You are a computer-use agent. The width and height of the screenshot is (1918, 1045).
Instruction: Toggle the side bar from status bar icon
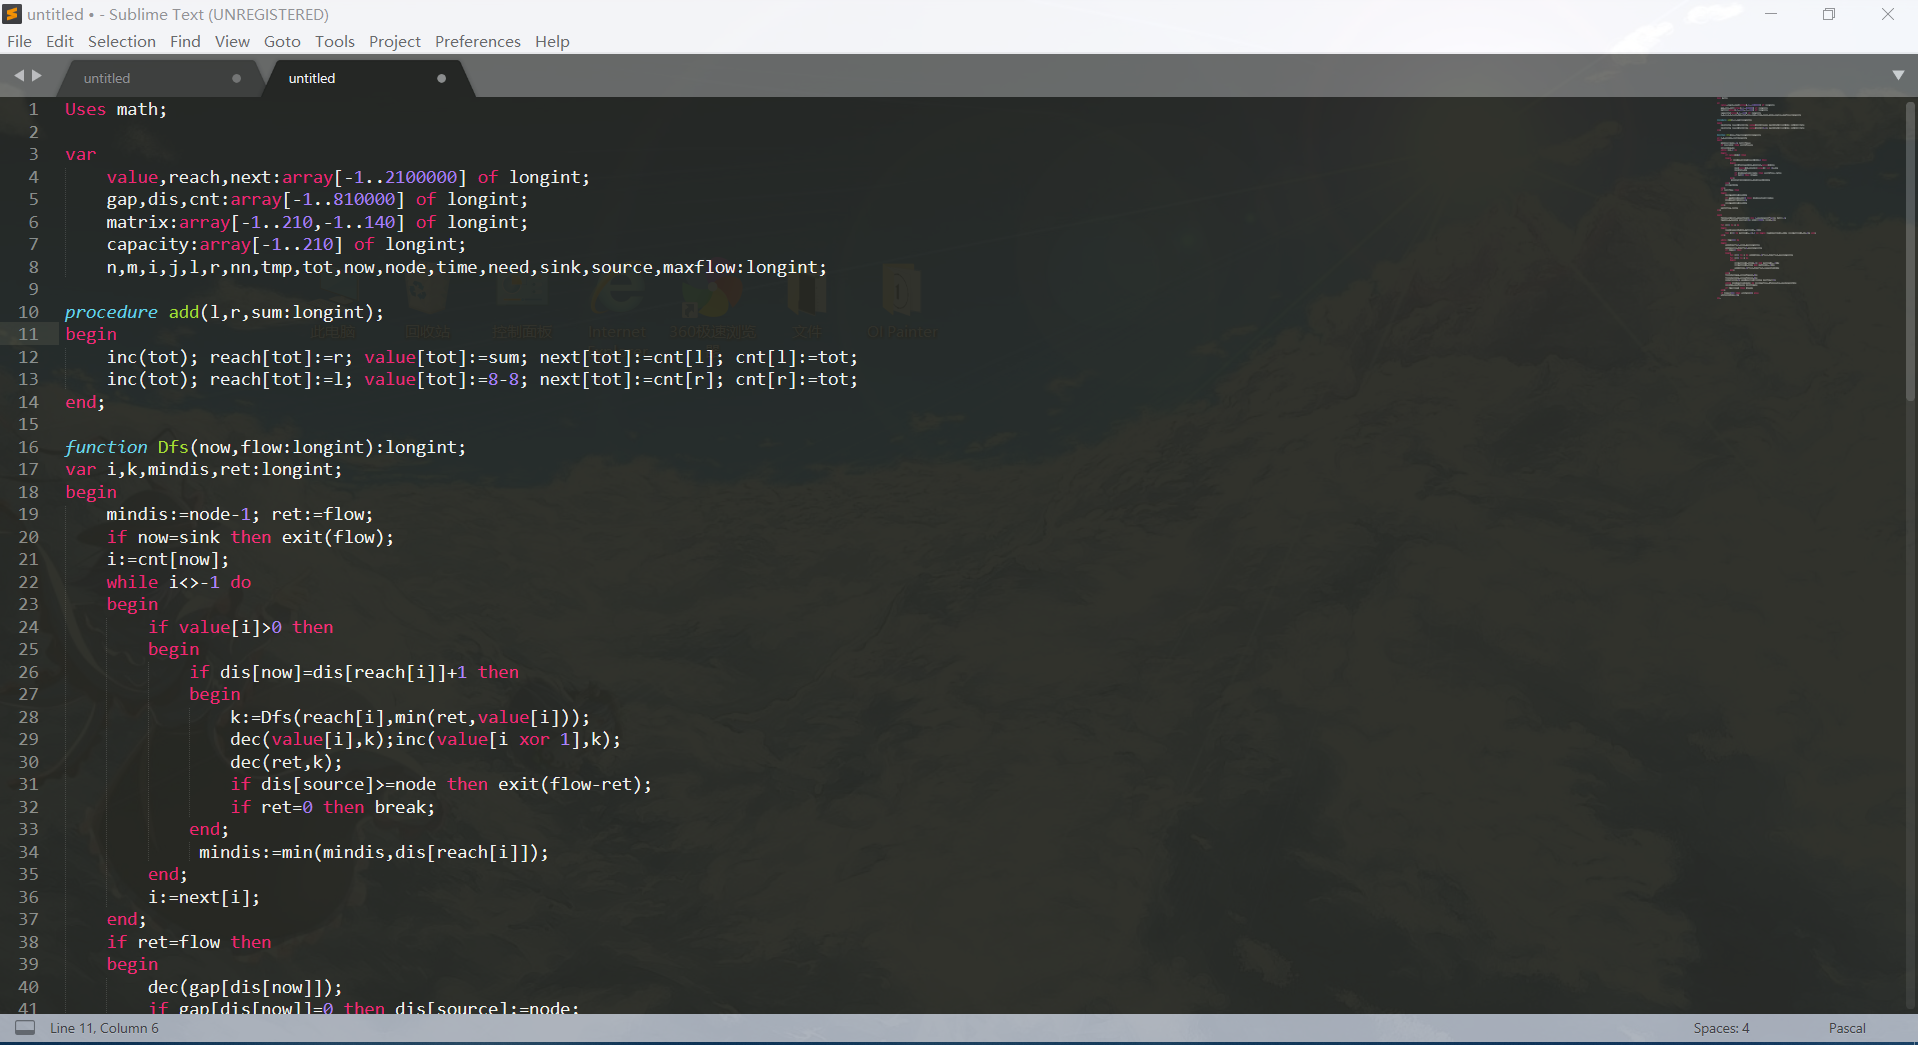point(25,1028)
